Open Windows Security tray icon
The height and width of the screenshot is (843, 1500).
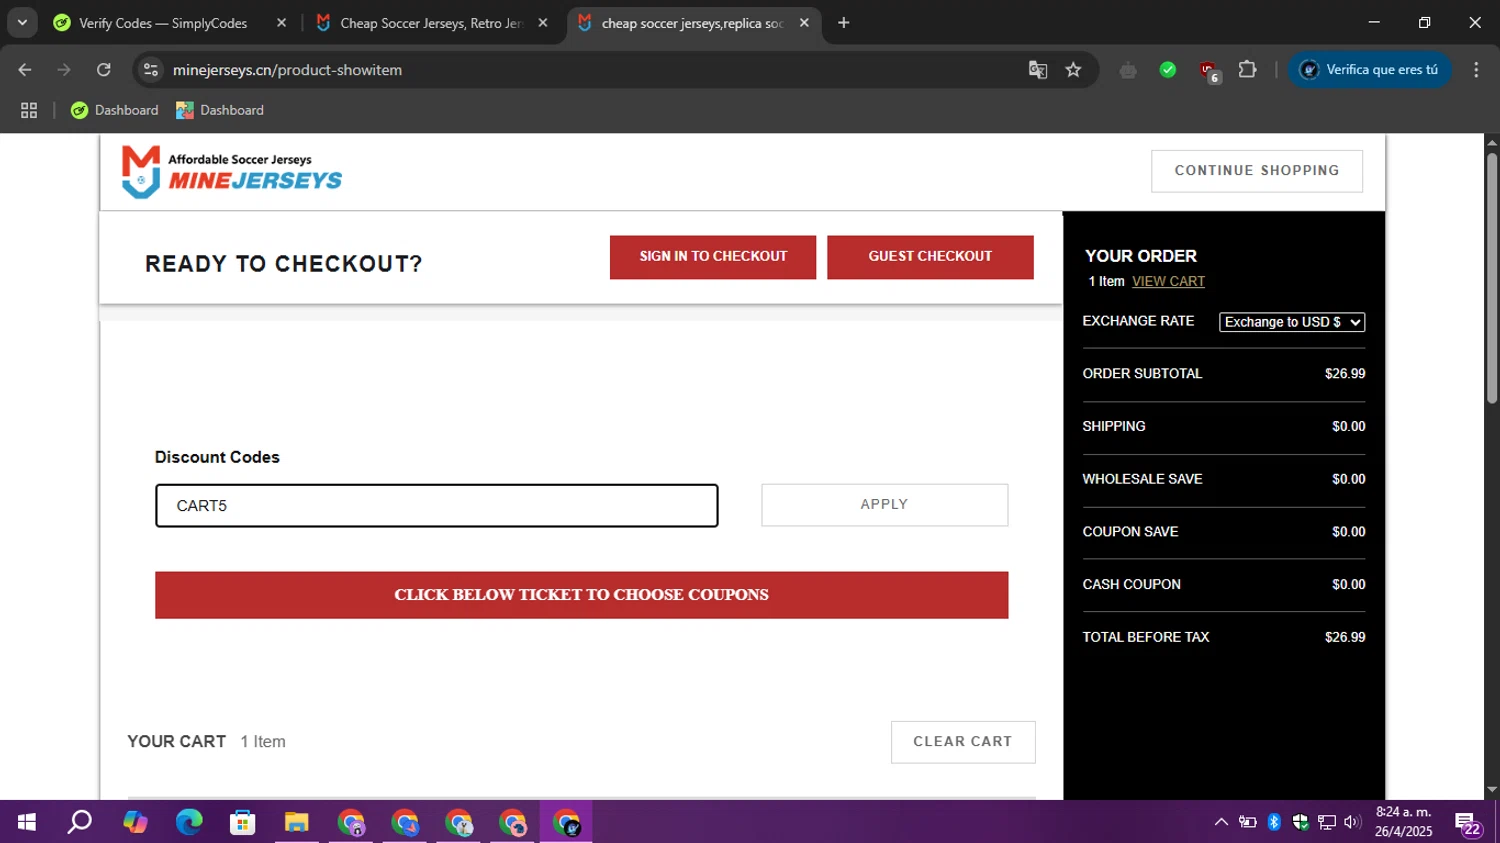(x=1300, y=822)
